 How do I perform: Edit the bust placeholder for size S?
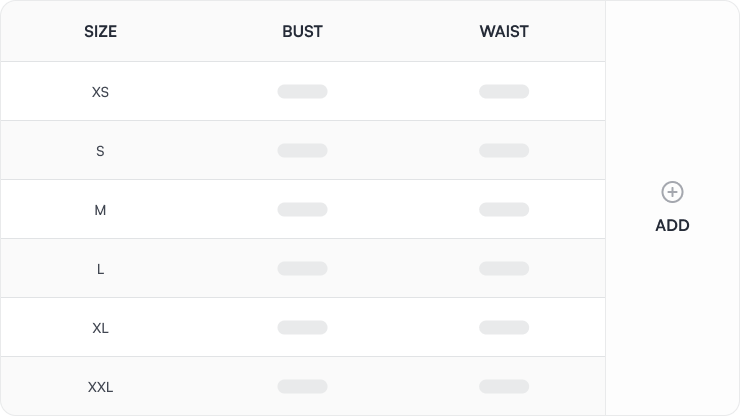(303, 151)
